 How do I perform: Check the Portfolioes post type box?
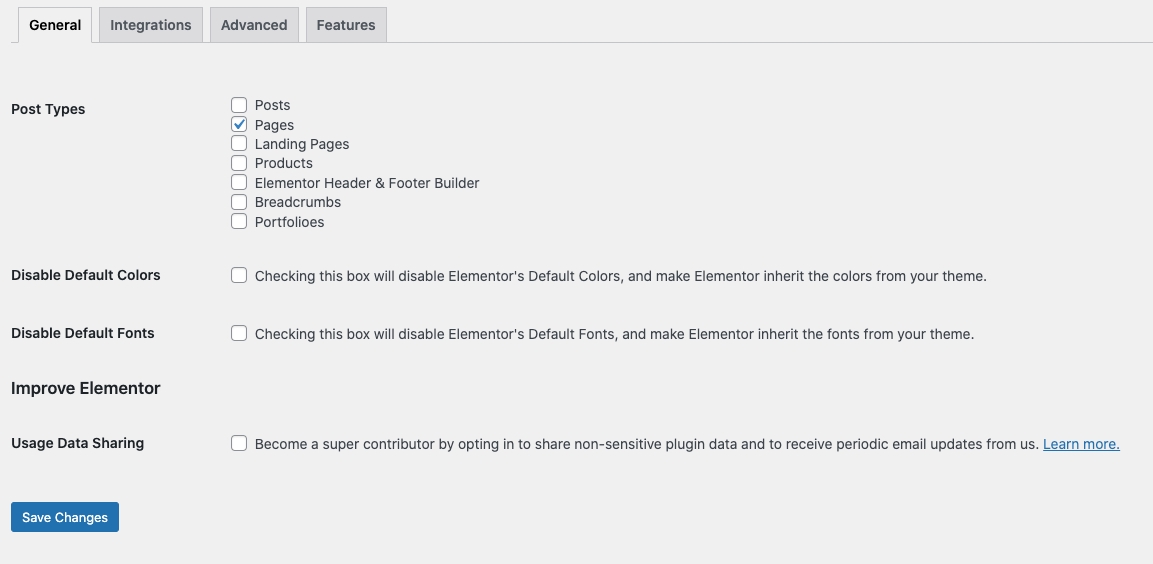pos(239,222)
